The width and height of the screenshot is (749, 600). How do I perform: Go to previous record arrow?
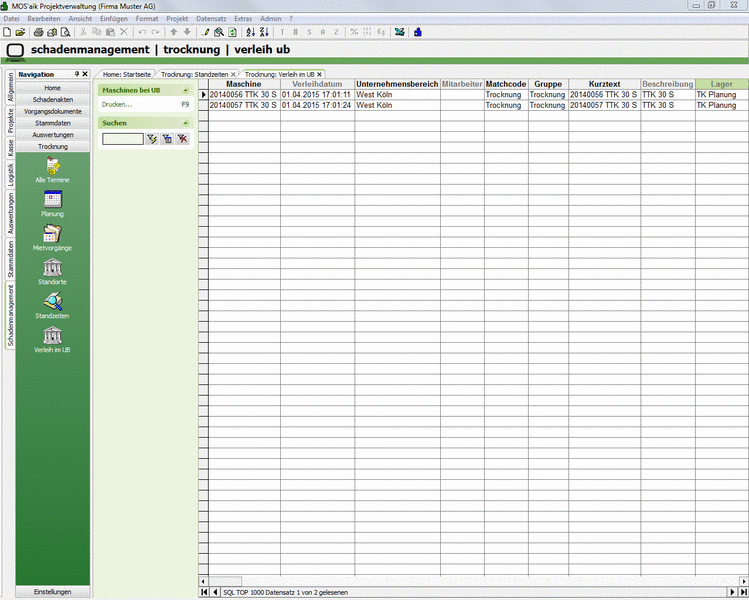[x=215, y=592]
